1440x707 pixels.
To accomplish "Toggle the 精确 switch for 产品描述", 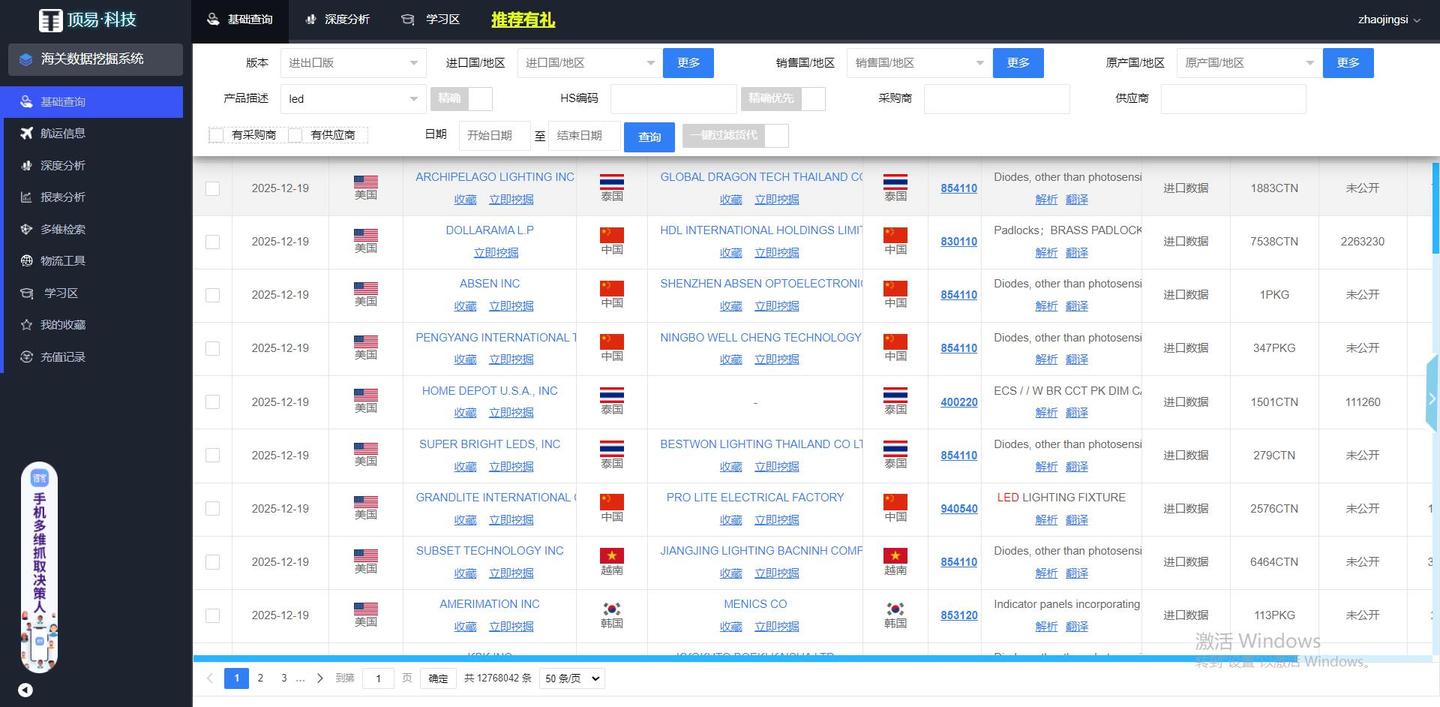I will tap(461, 99).
